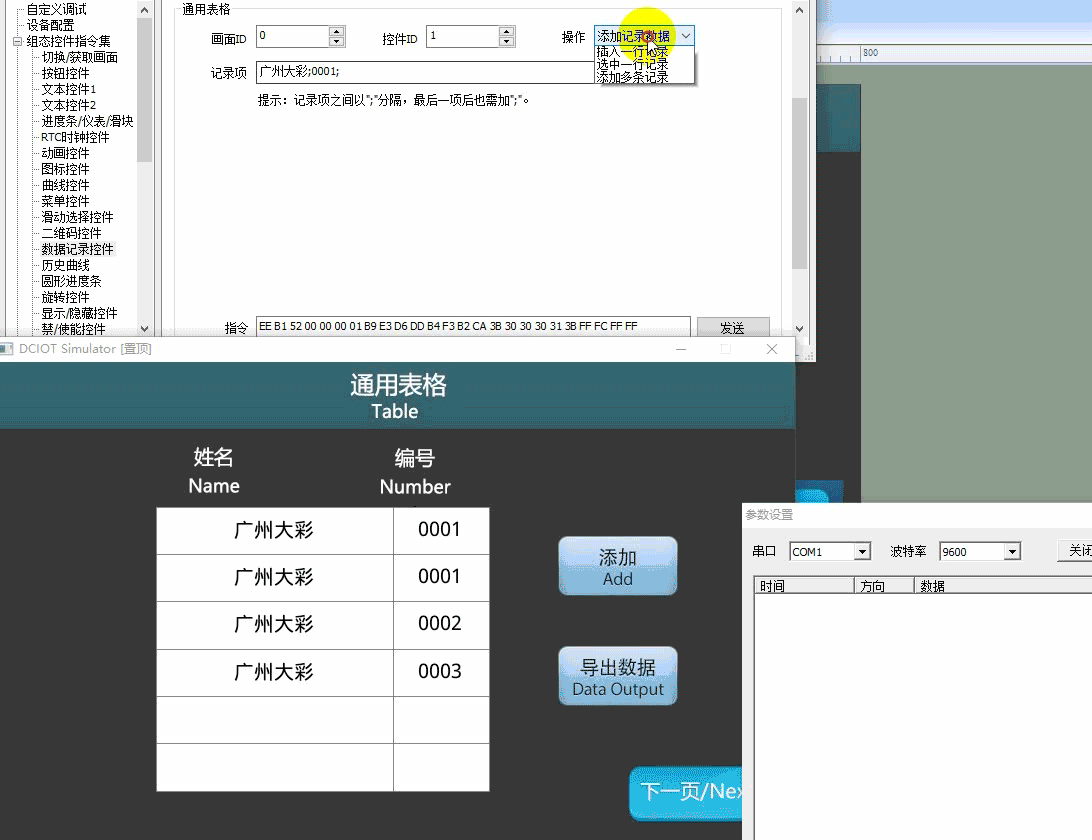Open the 串口 COM1 dropdown
1092x840 pixels.
click(862, 552)
